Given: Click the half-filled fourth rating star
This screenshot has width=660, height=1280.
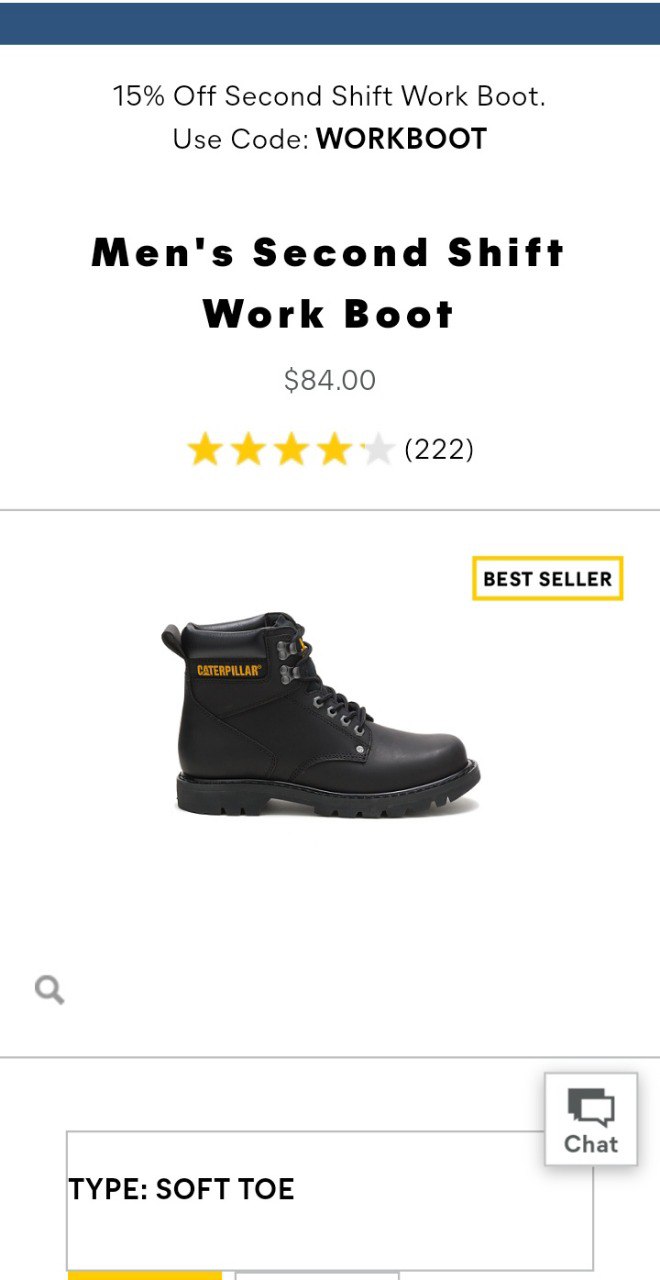Looking at the screenshot, I should [x=334, y=450].
